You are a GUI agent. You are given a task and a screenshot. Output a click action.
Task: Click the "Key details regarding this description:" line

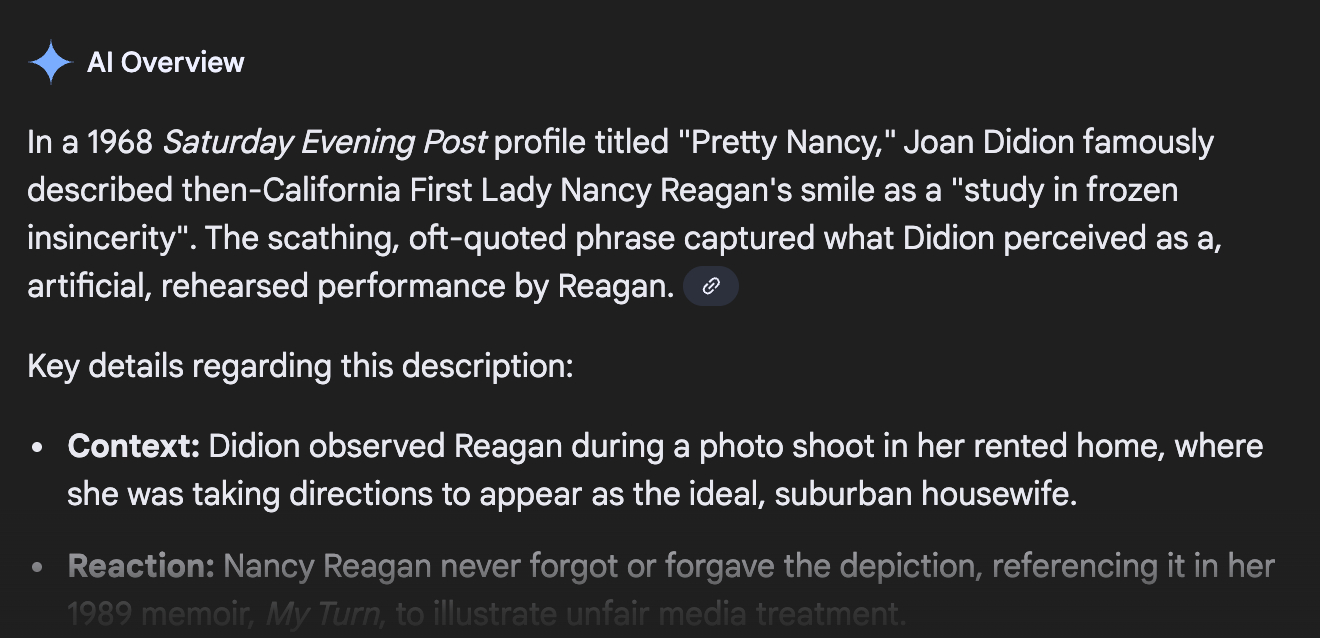[x=300, y=367]
